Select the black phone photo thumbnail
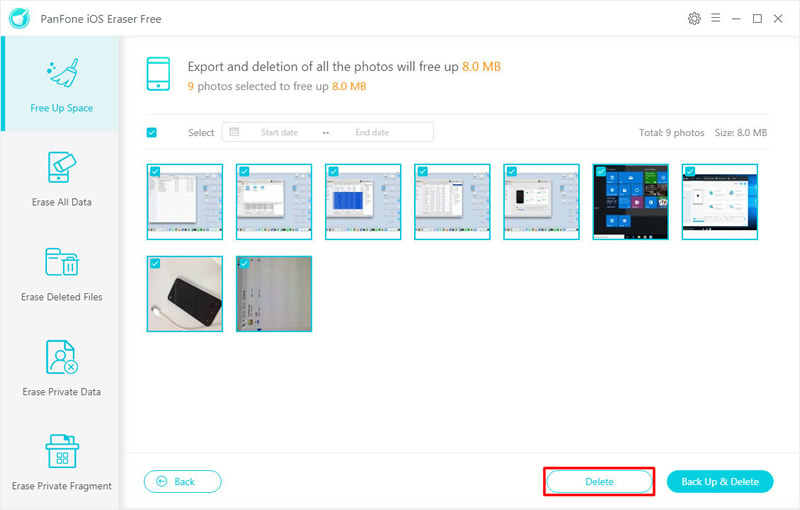The height and width of the screenshot is (510, 800). (x=185, y=294)
